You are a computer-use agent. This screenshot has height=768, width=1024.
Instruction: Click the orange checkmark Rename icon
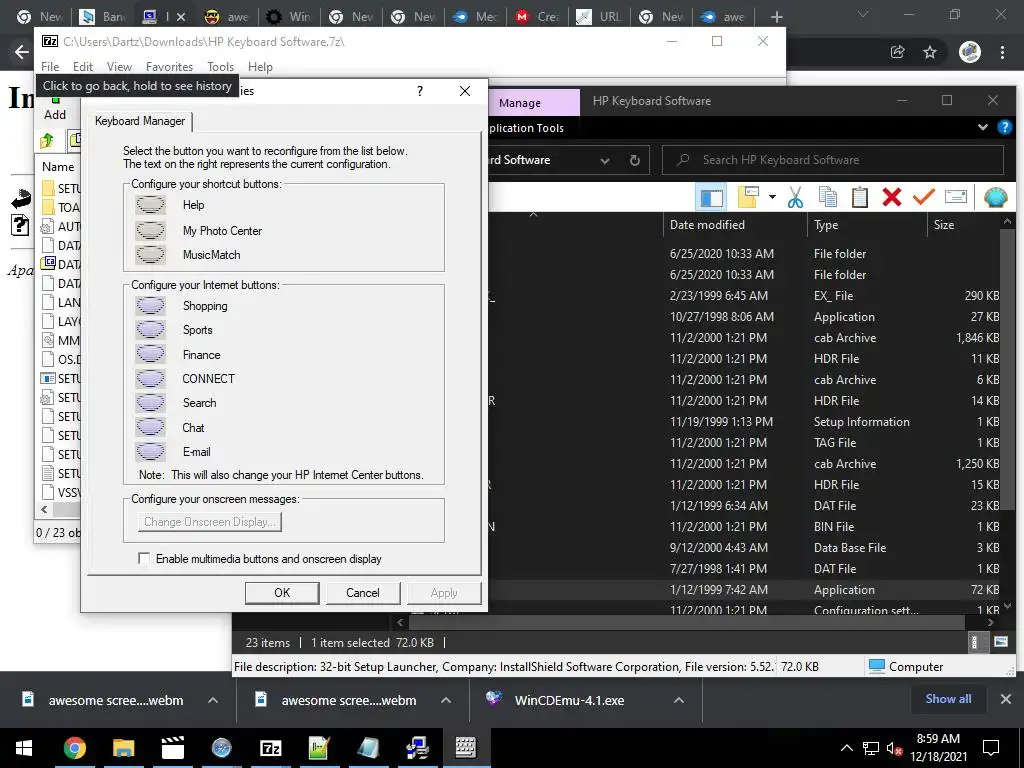[x=923, y=197]
